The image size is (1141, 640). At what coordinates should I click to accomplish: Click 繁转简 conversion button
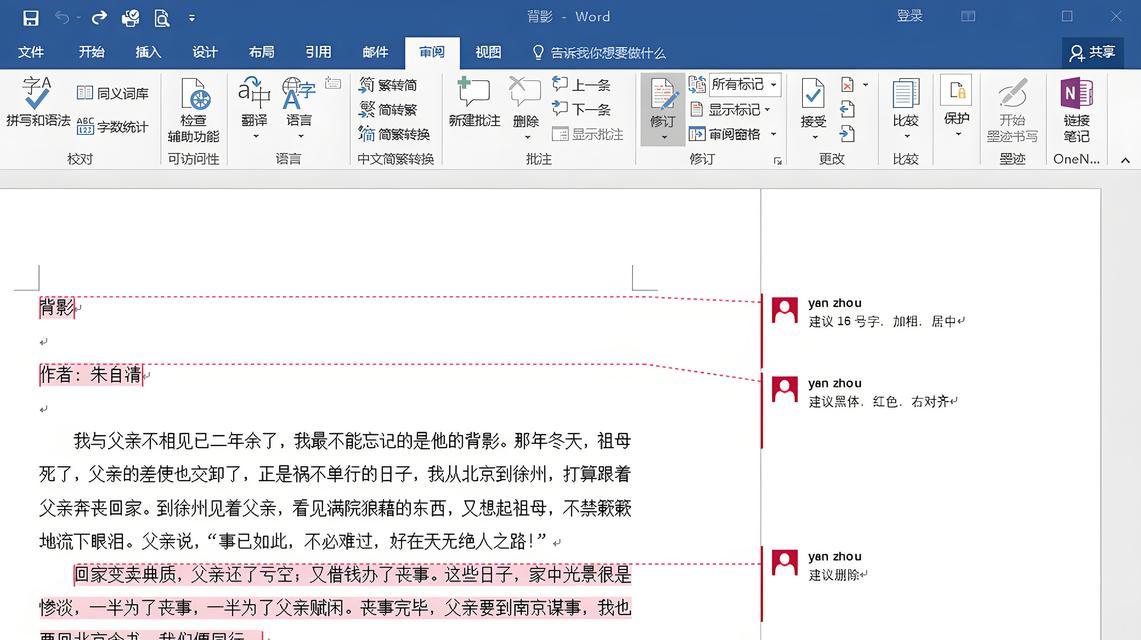pyautogui.click(x=388, y=85)
